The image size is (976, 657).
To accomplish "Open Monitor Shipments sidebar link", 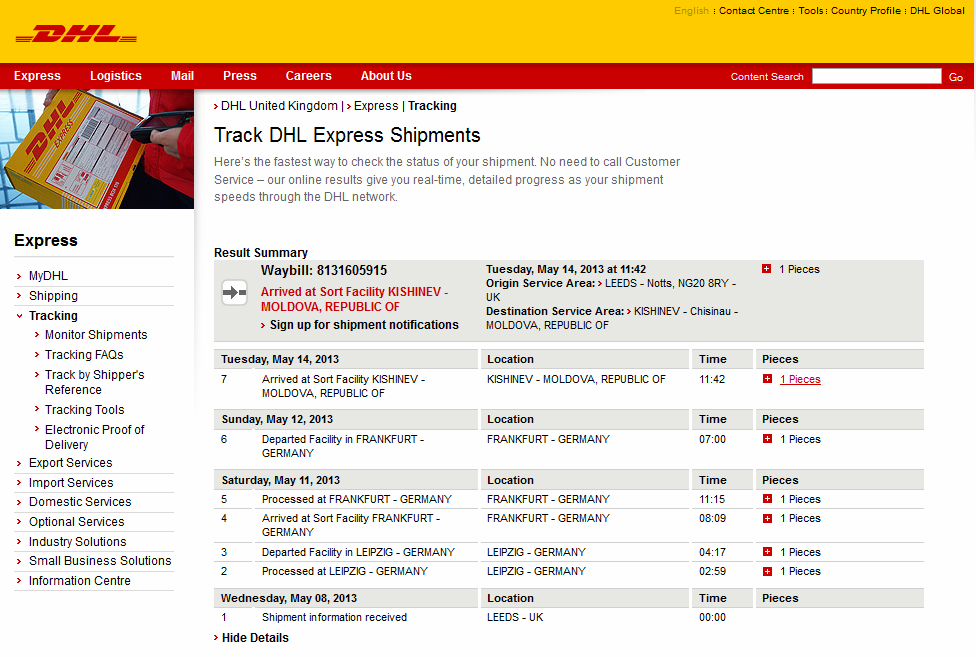I will [96, 335].
